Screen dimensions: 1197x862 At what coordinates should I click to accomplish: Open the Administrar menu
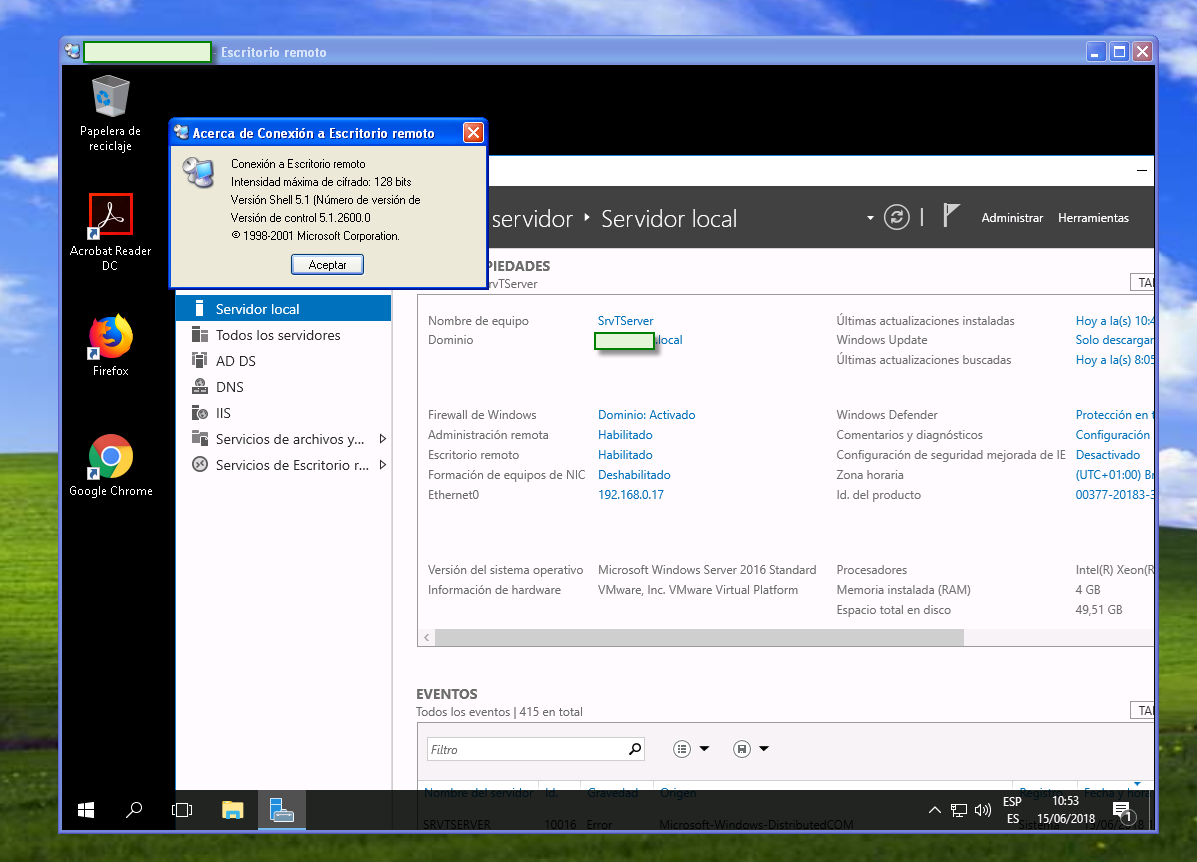pos(1011,218)
